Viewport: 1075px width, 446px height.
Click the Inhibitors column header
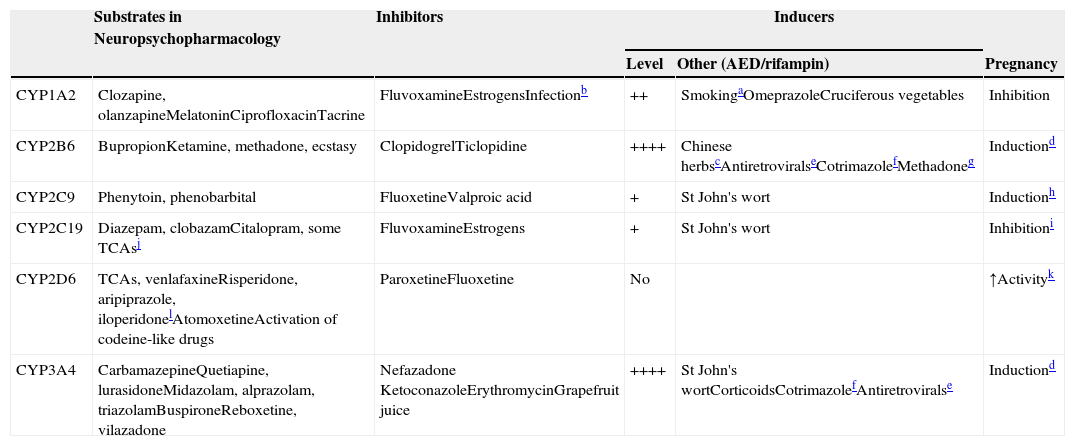(410, 18)
